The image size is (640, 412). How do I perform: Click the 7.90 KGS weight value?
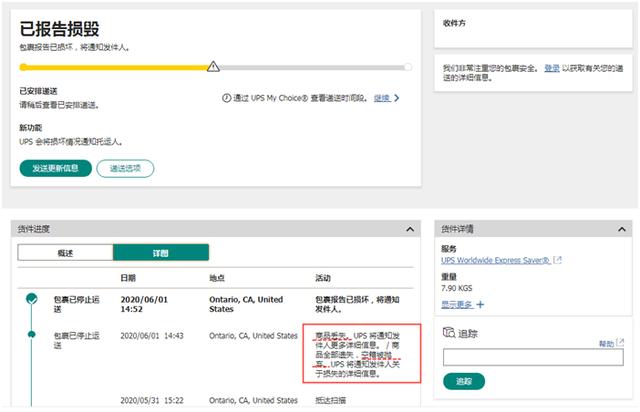click(457, 288)
